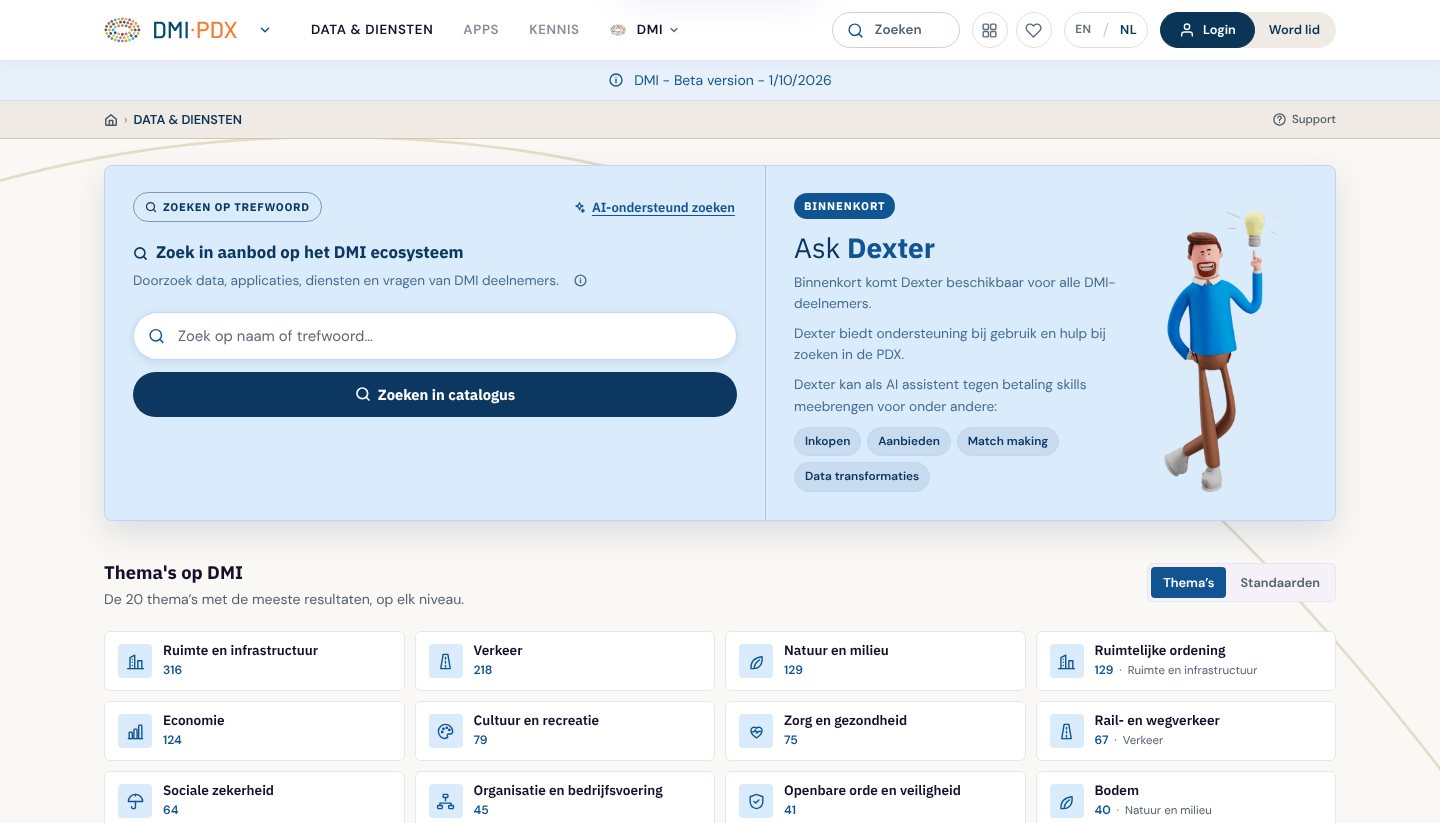Click the Match making skill tag
The image size is (1440, 823).
point(1007,442)
